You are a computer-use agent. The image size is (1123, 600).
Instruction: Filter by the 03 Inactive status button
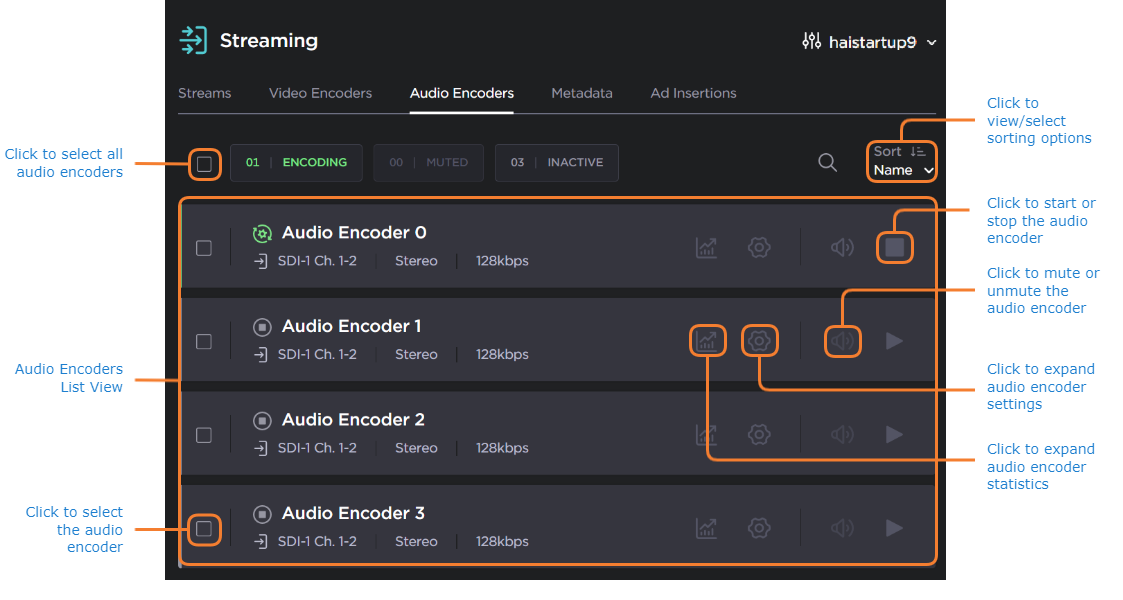tap(556, 163)
